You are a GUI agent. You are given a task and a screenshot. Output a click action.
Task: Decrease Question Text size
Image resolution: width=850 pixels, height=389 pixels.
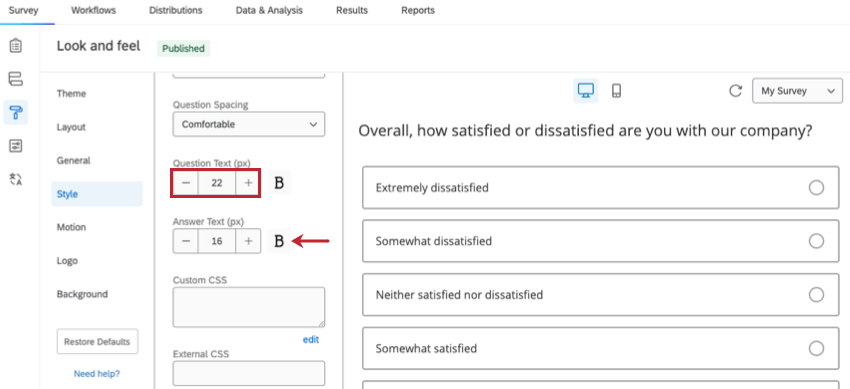(186, 183)
